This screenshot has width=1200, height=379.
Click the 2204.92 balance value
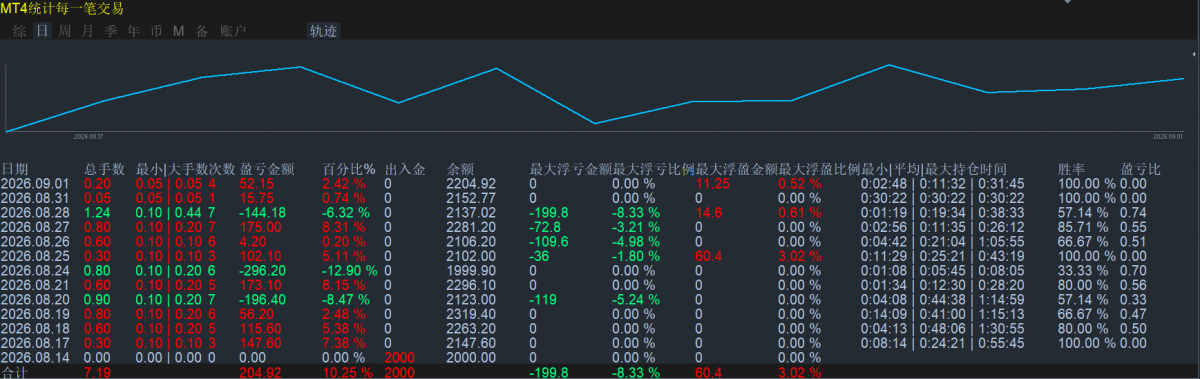tap(471, 184)
